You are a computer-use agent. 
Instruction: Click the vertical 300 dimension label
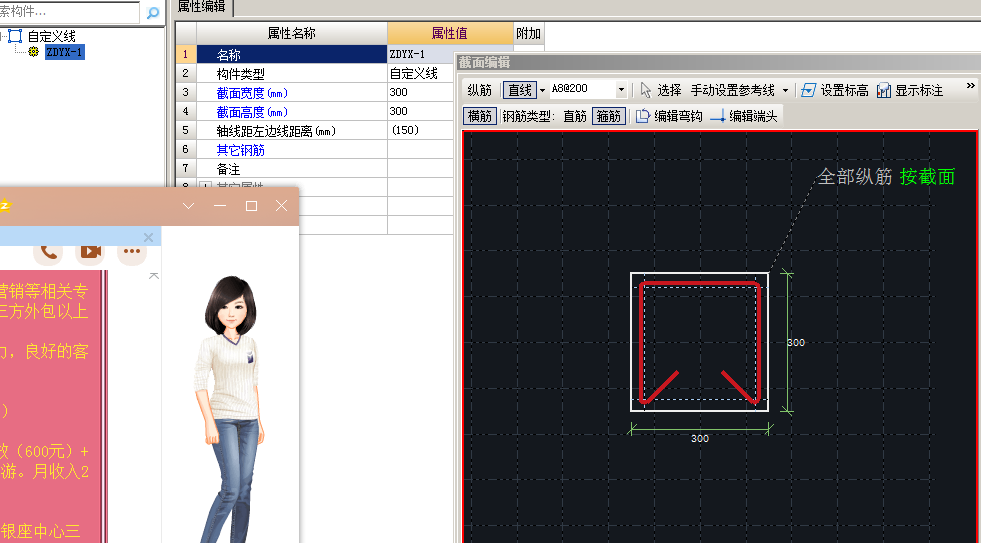pos(796,342)
